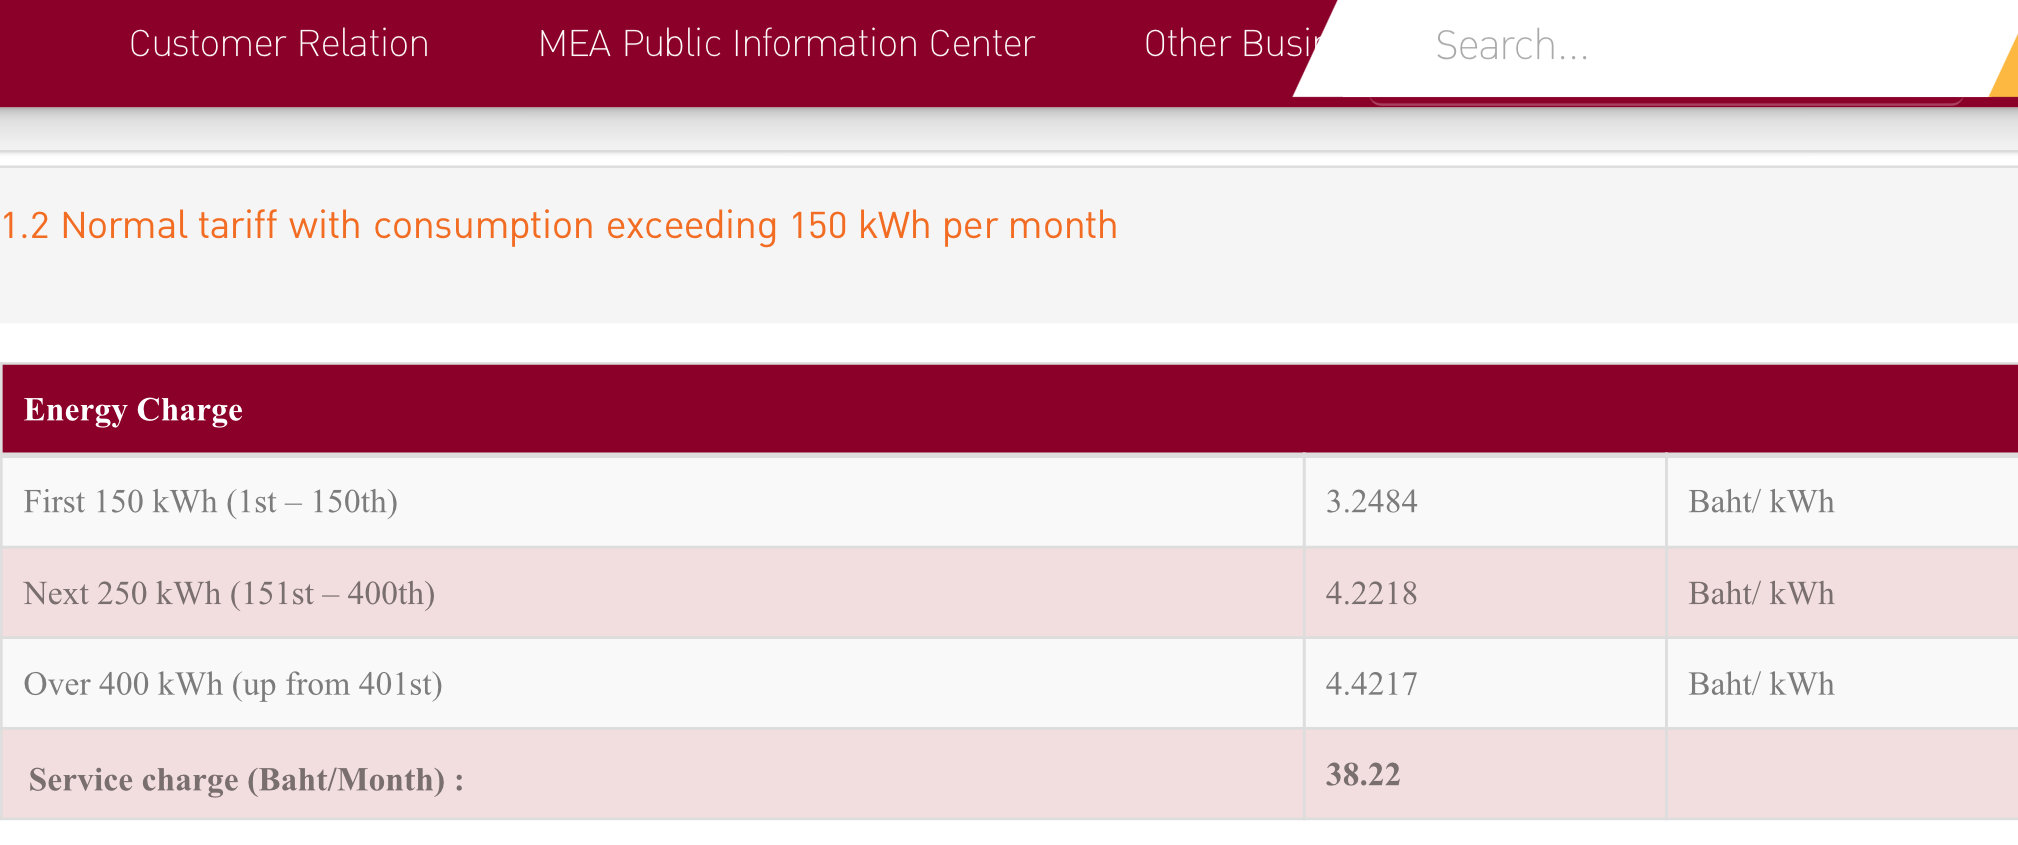Open the Customer Relation menu
Viewport: 2018px width, 845px height.
click(279, 44)
